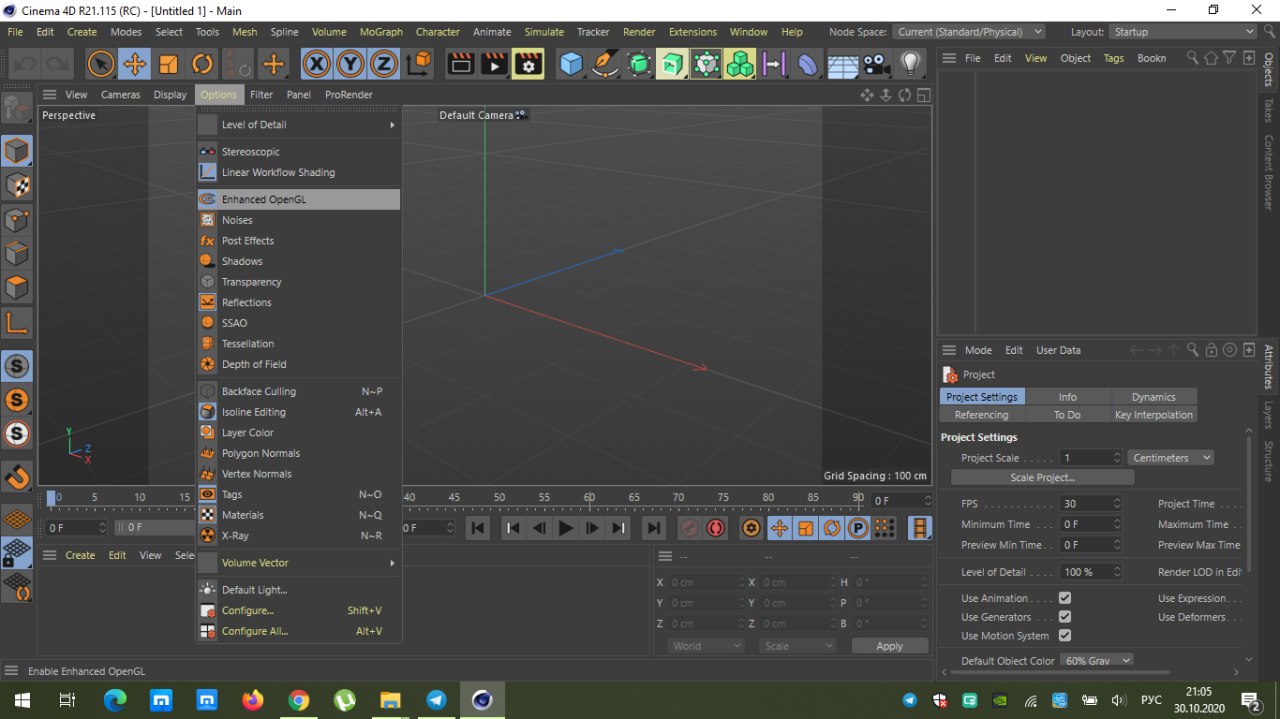The width and height of the screenshot is (1280, 719).
Task: Open the MoGraph menu
Action: coord(381,32)
